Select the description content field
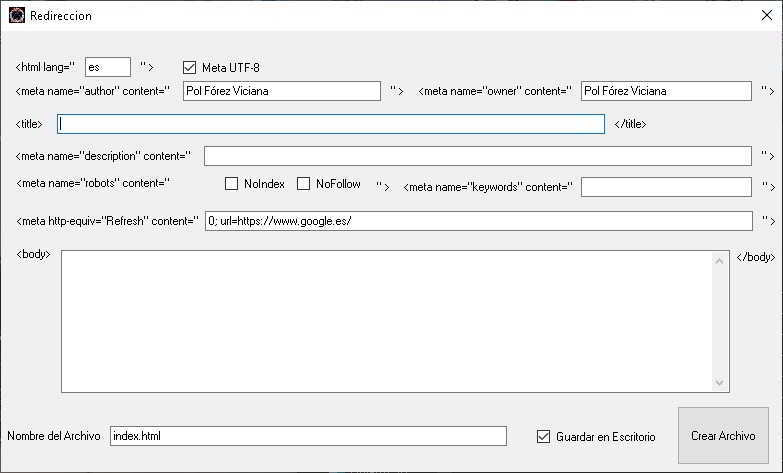This screenshot has width=783, height=473. (x=477, y=156)
